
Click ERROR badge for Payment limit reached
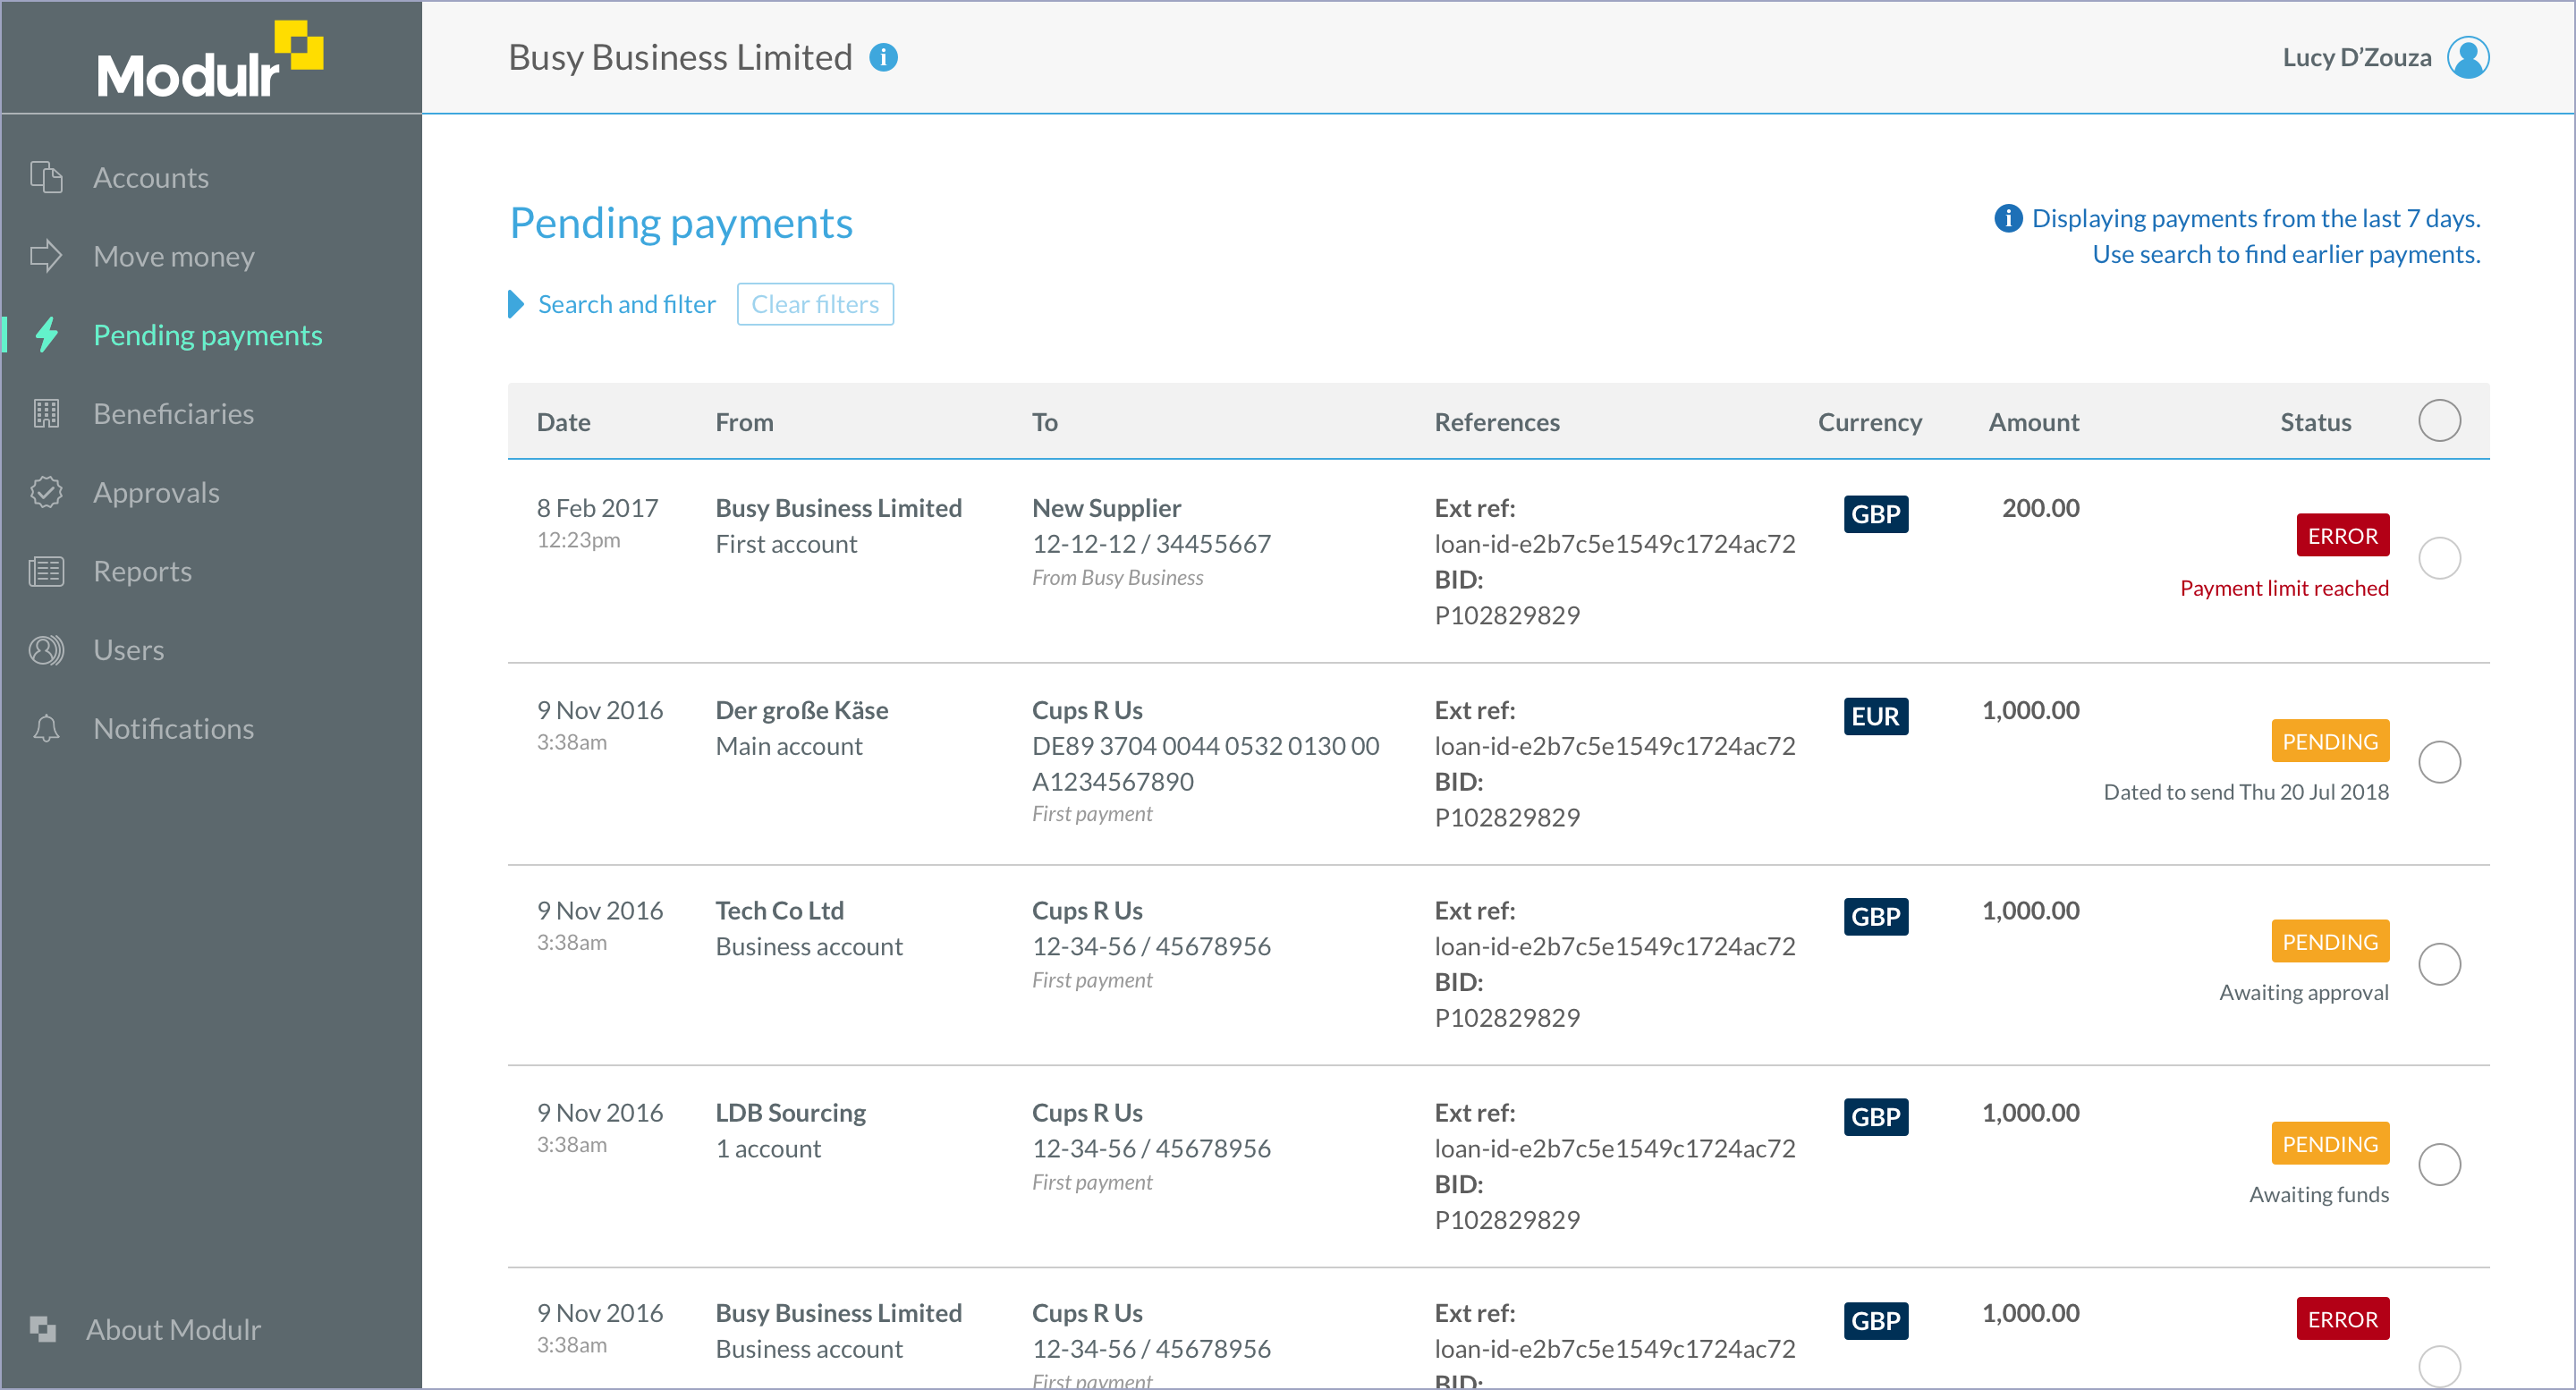coord(2342,535)
